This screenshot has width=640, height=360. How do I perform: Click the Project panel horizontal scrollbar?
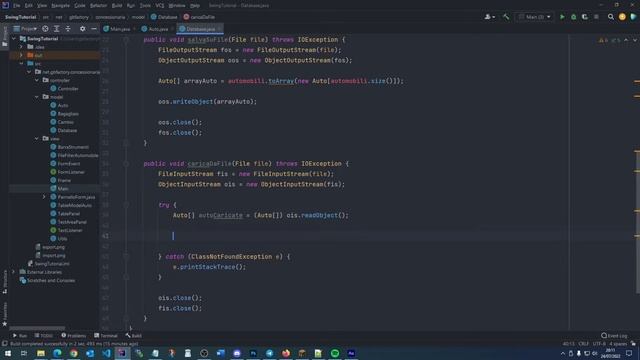(x=37, y=328)
